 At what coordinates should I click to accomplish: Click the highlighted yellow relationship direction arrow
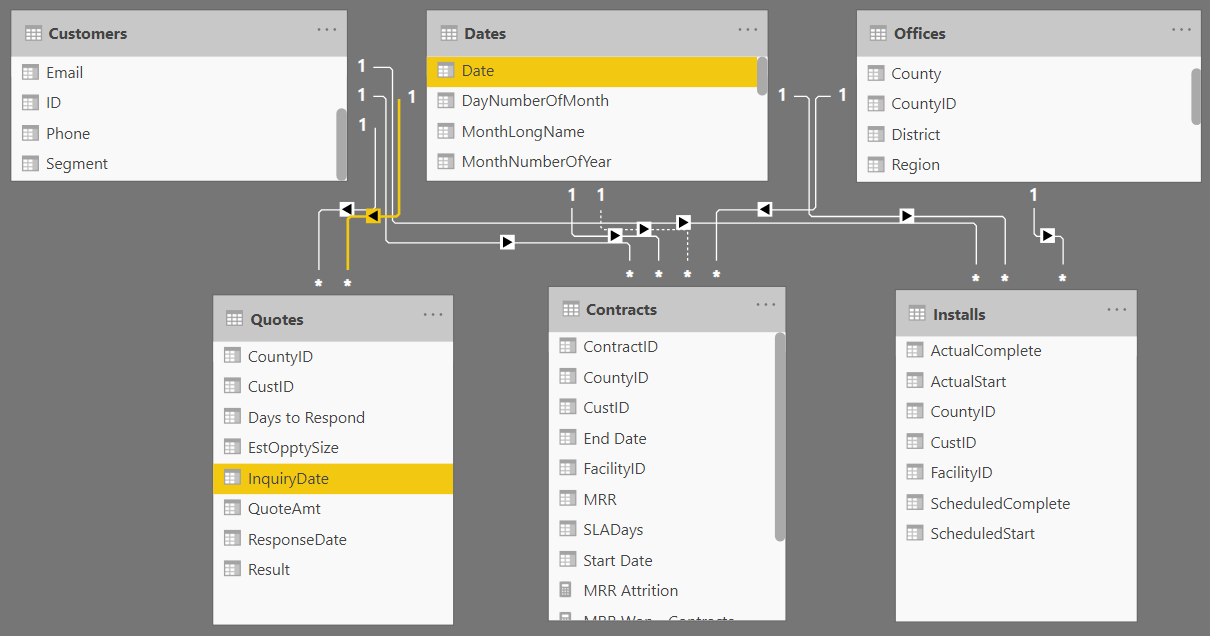pyautogui.click(x=372, y=216)
